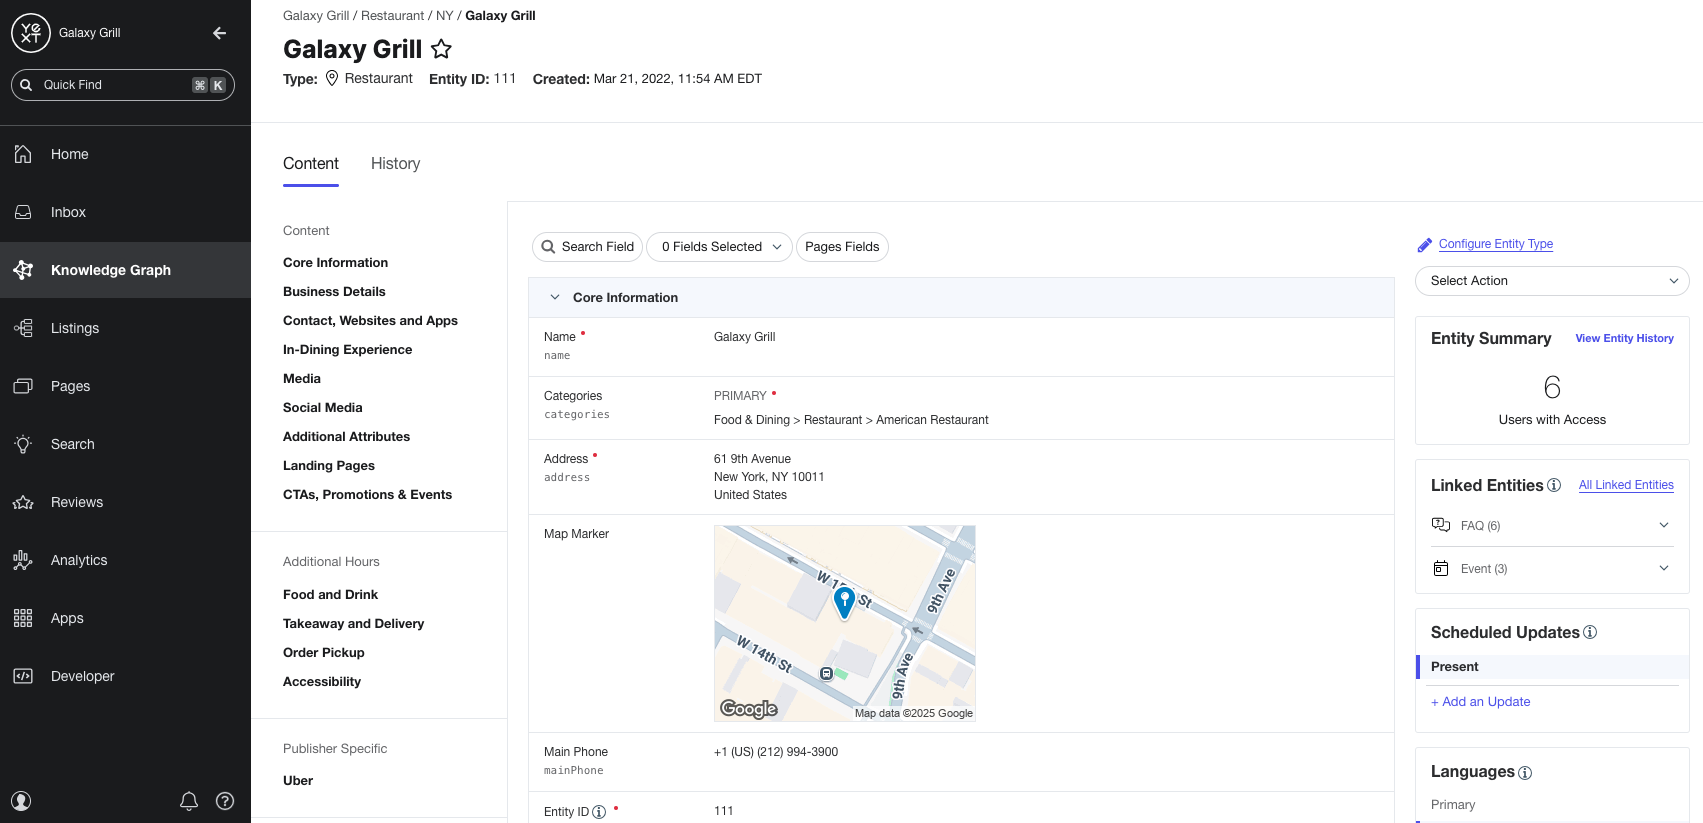
Task: Jump to Business Details section
Action: 334,292
